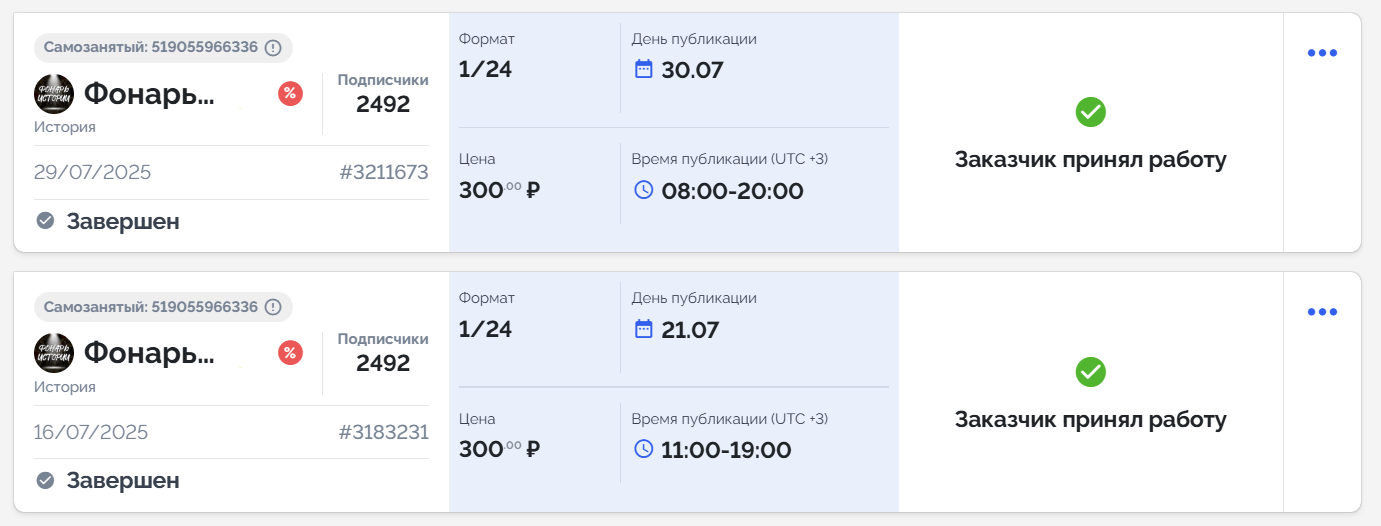Click info icon beside Самозанятый in first card
This screenshot has height=526, width=1381.
[x=273, y=47]
